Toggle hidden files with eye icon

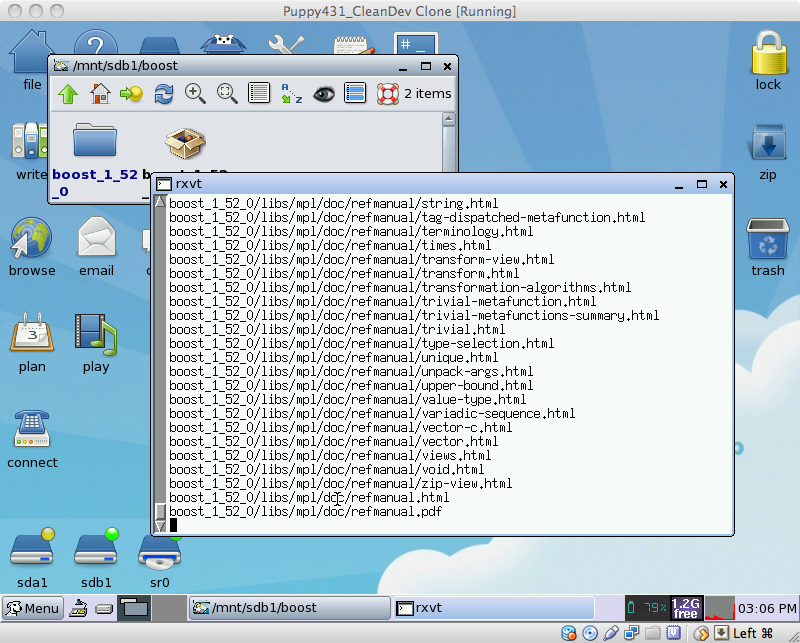[x=323, y=94]
